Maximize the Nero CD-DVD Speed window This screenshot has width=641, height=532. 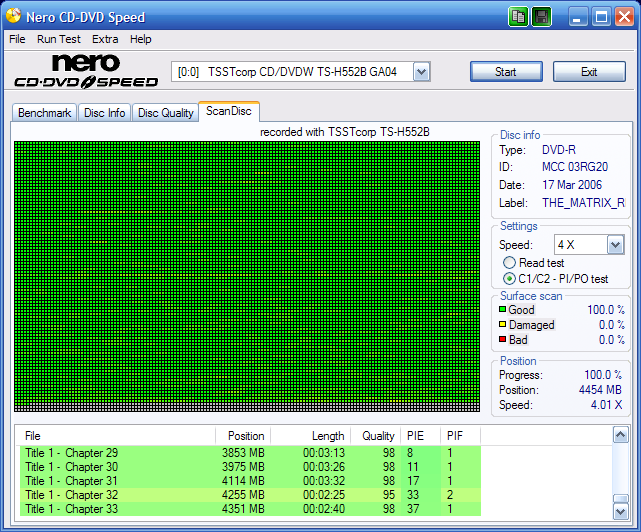pos(601,17)
